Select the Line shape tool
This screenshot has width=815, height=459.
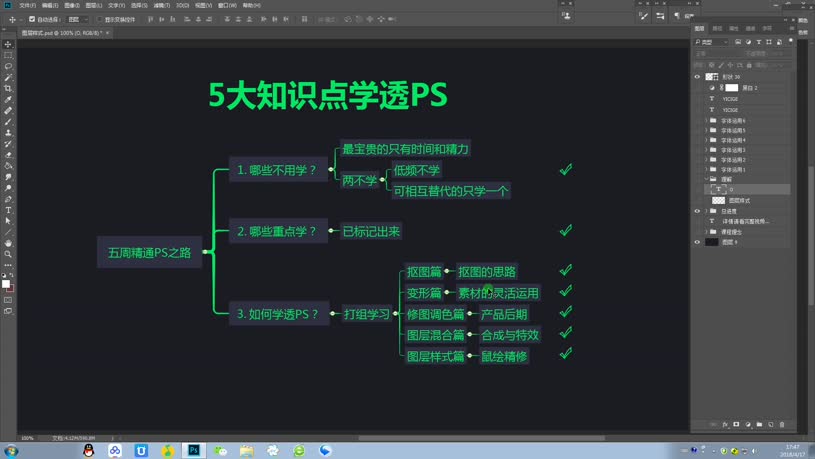click(x=8, y=232)
